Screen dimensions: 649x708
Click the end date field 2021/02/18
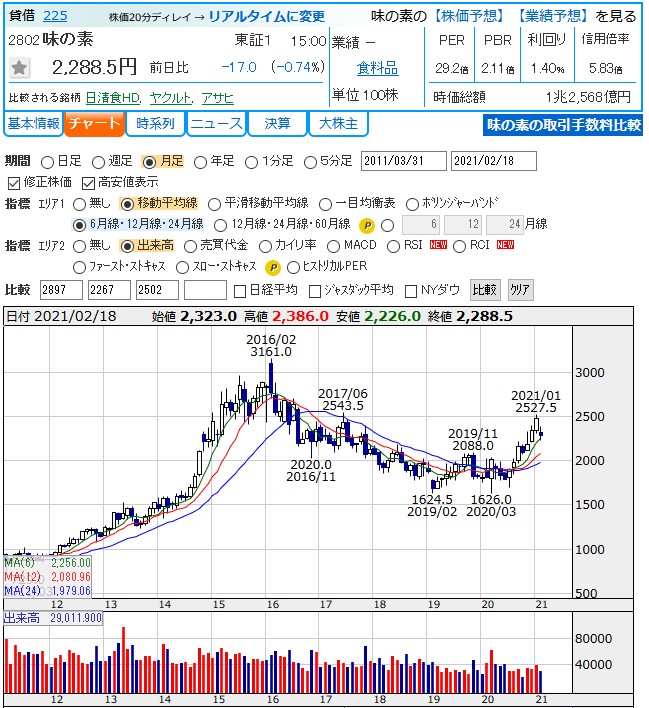494,161
